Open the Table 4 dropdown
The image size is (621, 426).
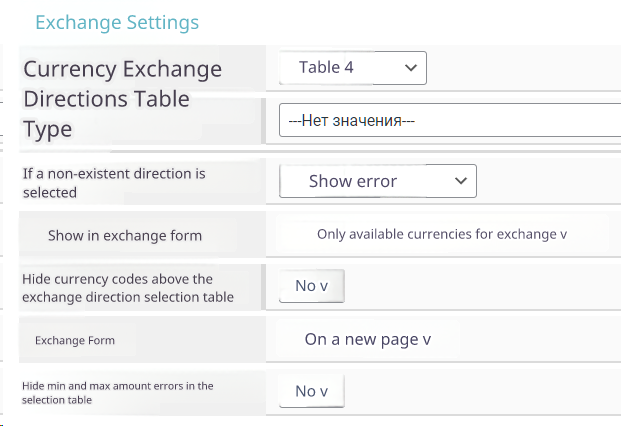click(x=352, y=68)
